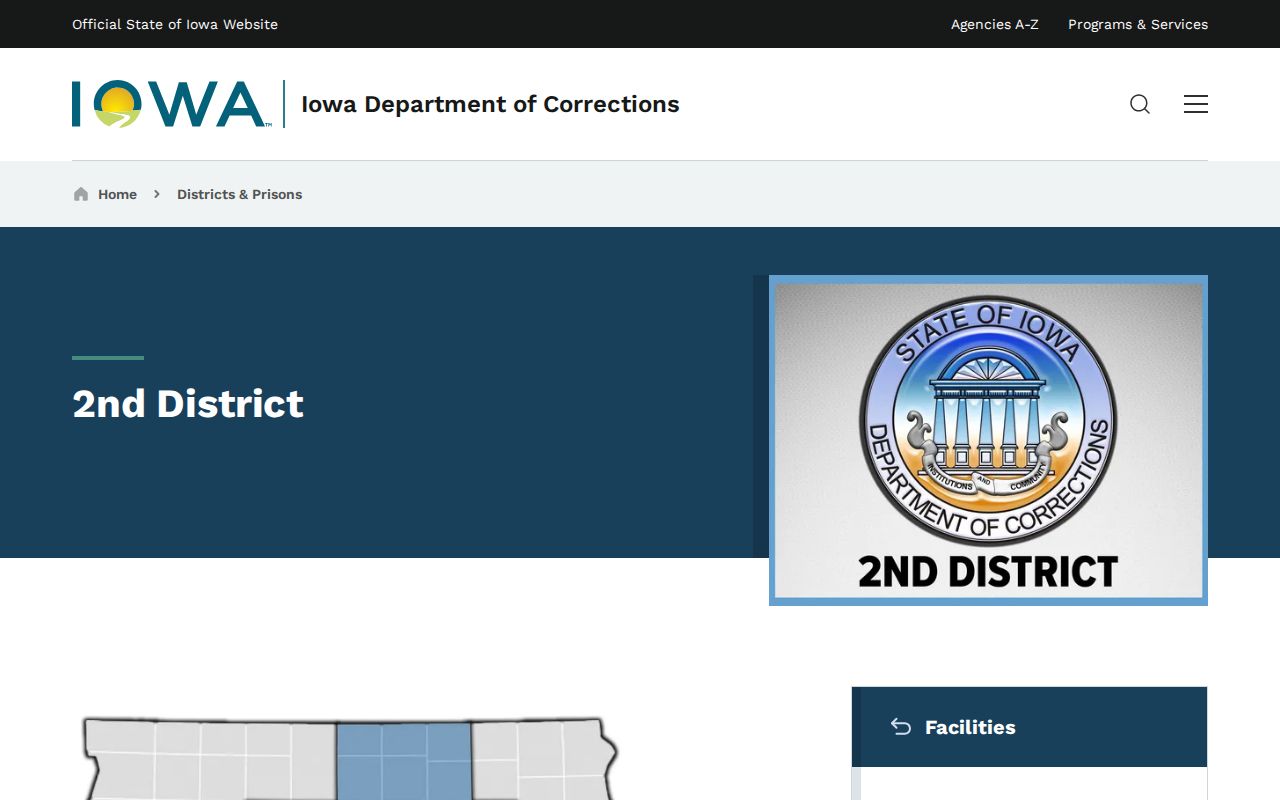Click the Home breadcrumb house icon

pyautogui.click(x=81, y=194)
